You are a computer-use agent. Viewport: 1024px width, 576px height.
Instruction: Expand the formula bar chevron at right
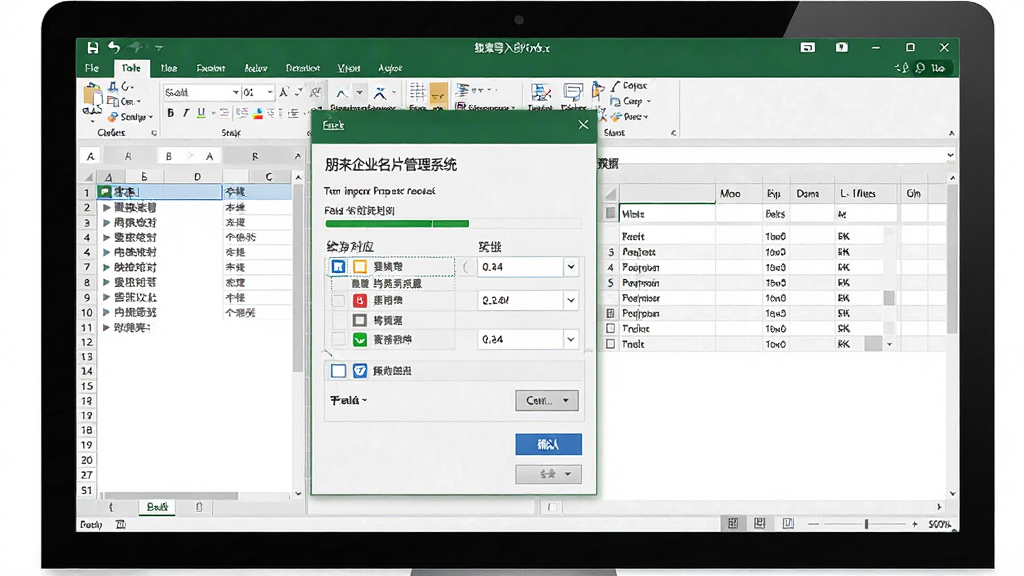[950, 155]
